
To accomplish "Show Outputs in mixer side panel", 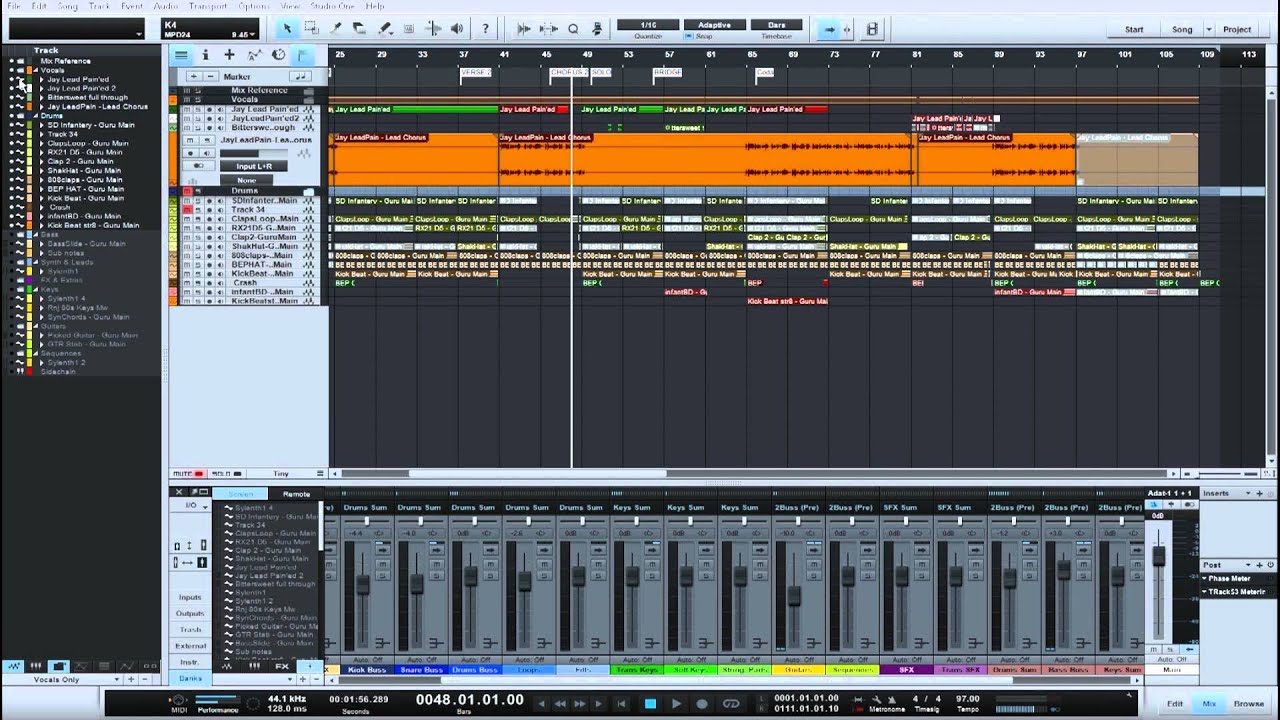I will pos(190,613).
